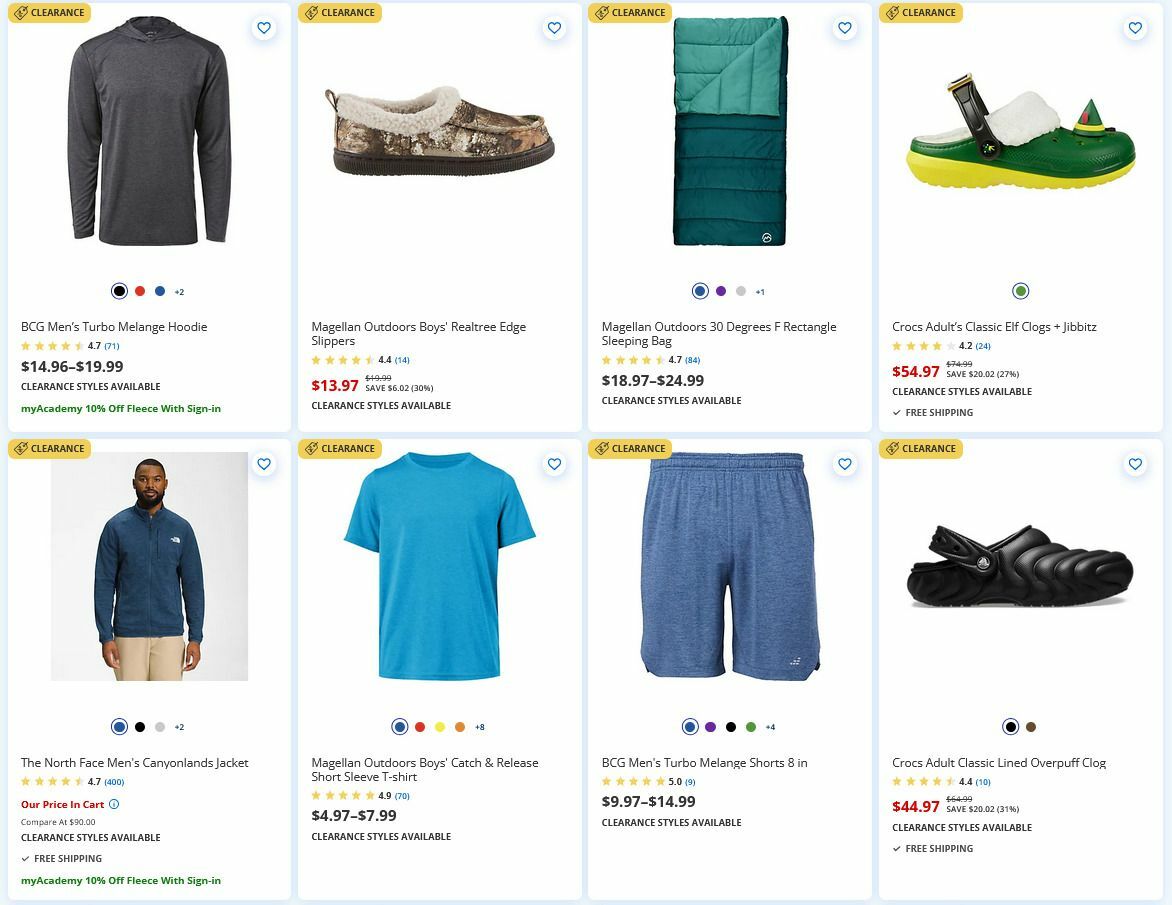Click the heart icon on Magellan slippers
Viewport: 1172px width, 905px height.
[x=554, y=29]
